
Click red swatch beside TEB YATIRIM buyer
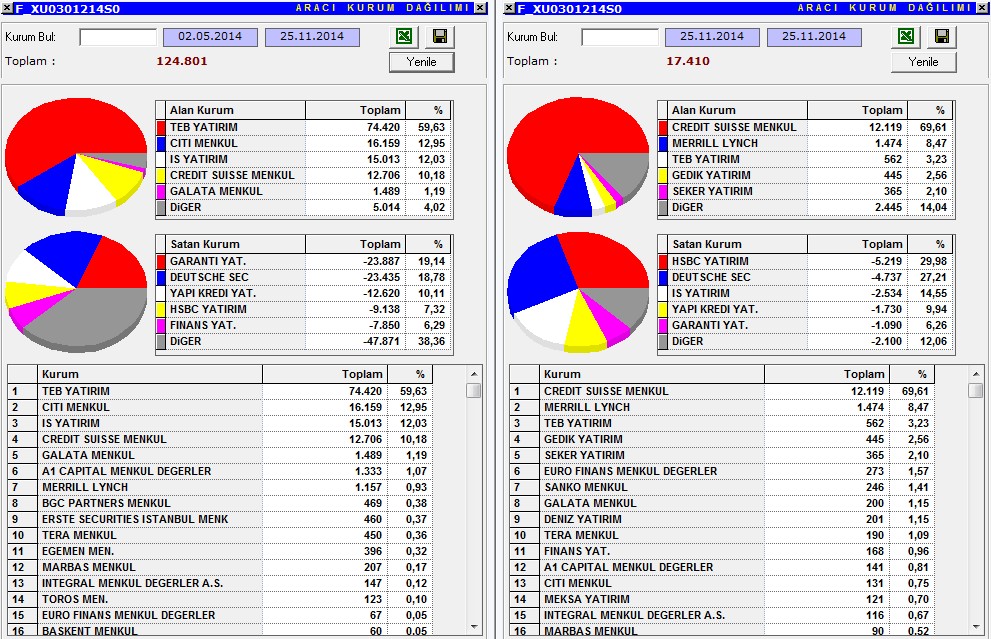click(x=161, y=127)
